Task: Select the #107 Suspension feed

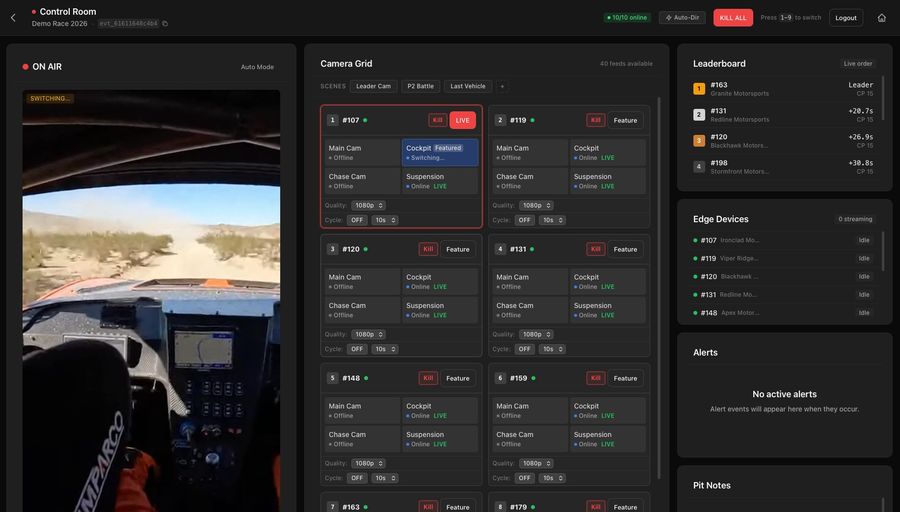Action: coord(440,181)
